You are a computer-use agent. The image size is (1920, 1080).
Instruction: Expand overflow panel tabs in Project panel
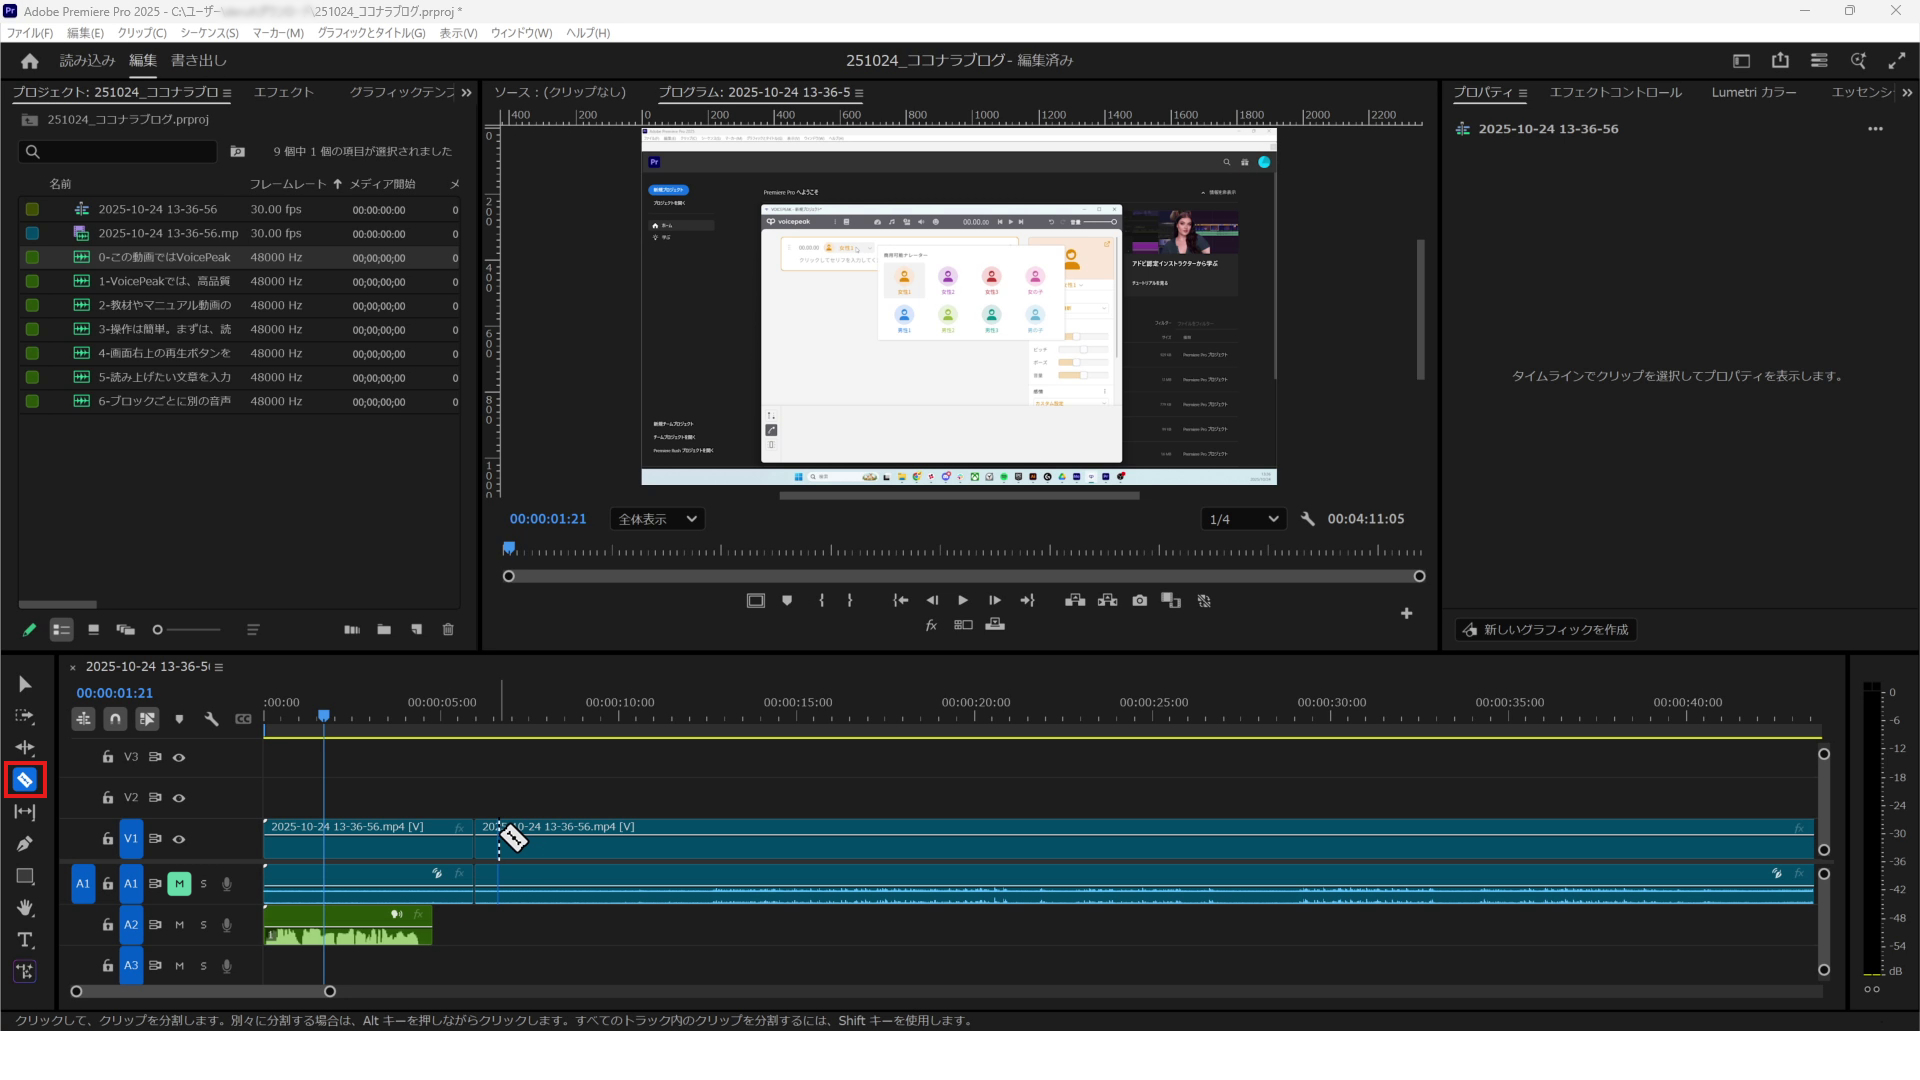tap(466, 92)
